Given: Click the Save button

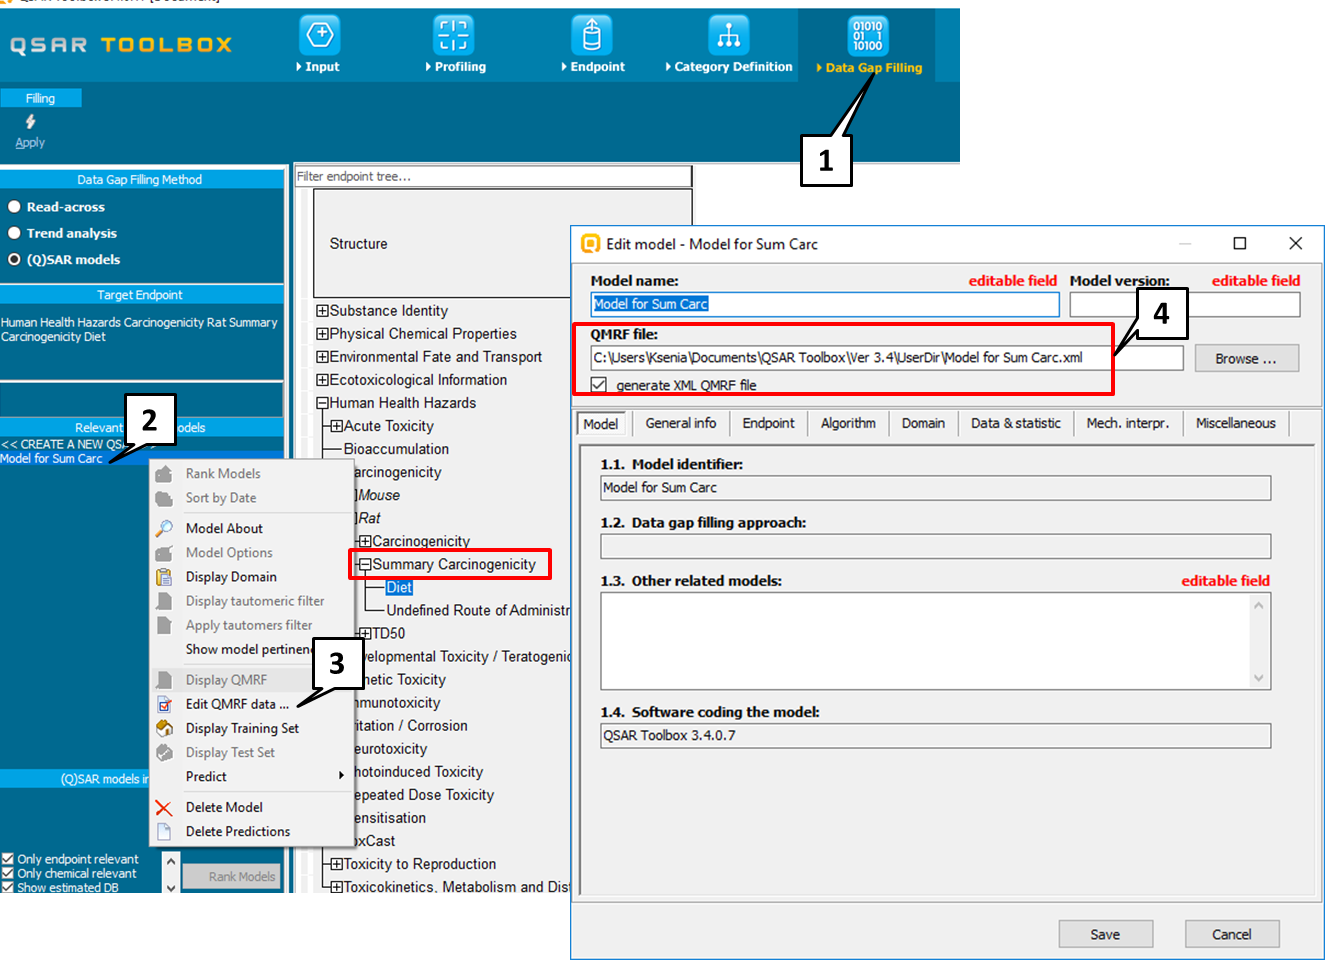Looking at the screenshot, I should 1105,934.
